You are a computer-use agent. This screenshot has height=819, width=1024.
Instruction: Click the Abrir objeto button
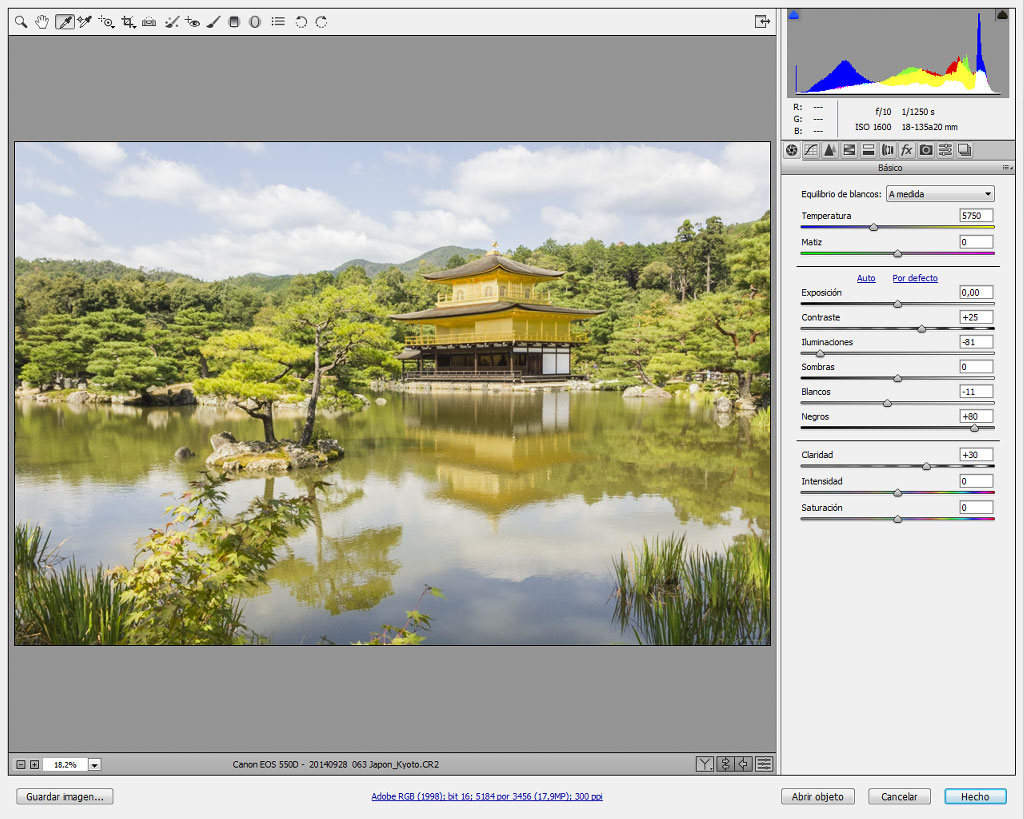tap(818, 797)
